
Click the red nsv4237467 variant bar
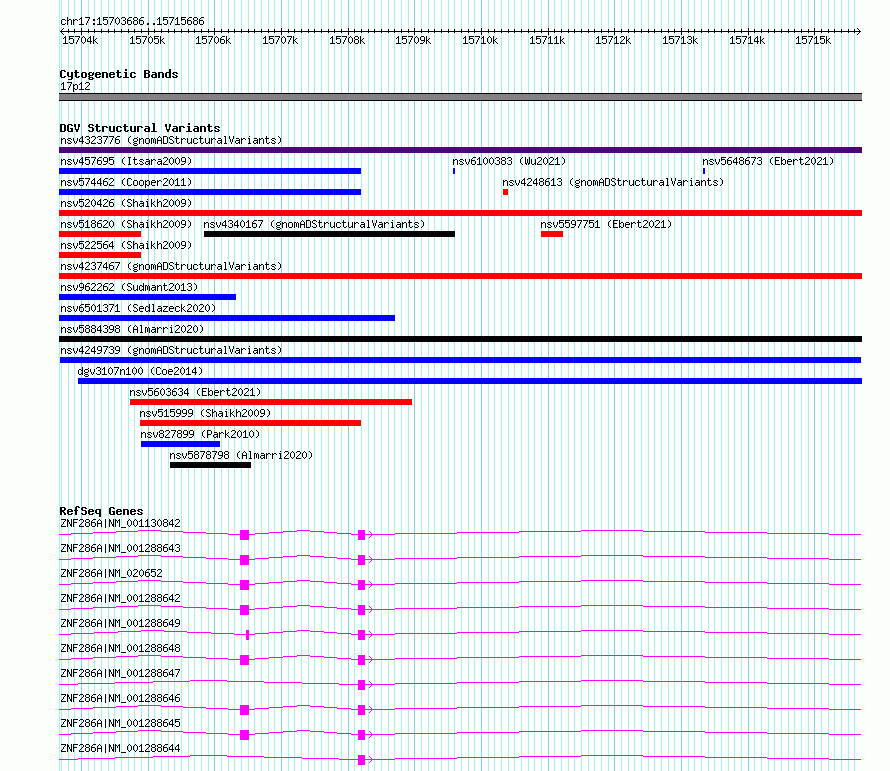[460, 276]
